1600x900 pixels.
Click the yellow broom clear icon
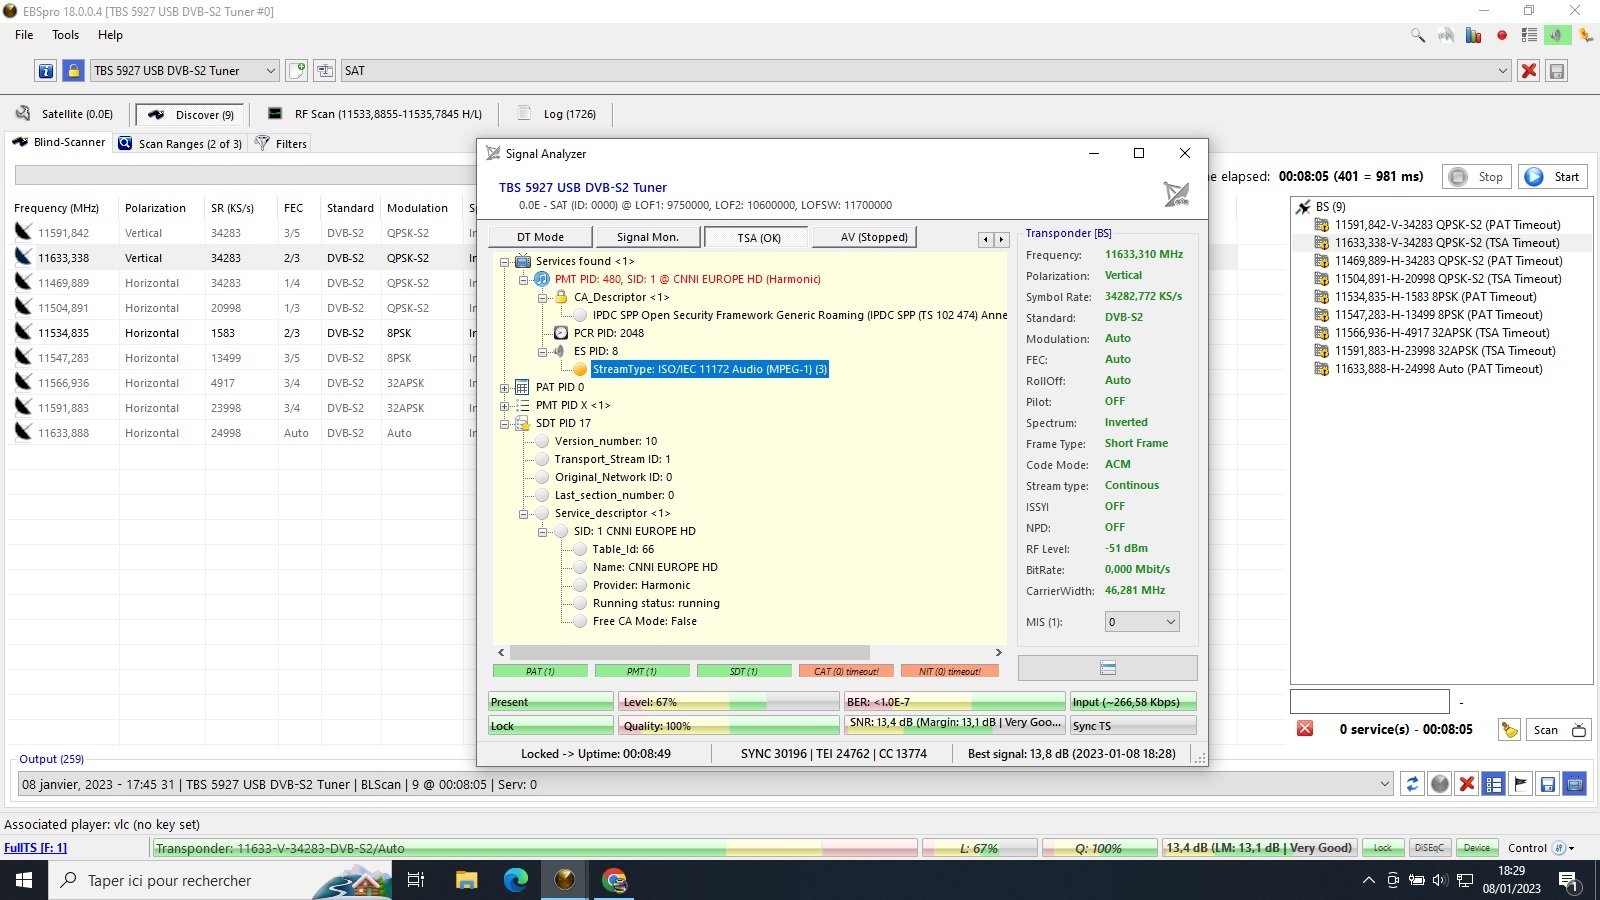pyautogui.click(x=1509, y=730)
